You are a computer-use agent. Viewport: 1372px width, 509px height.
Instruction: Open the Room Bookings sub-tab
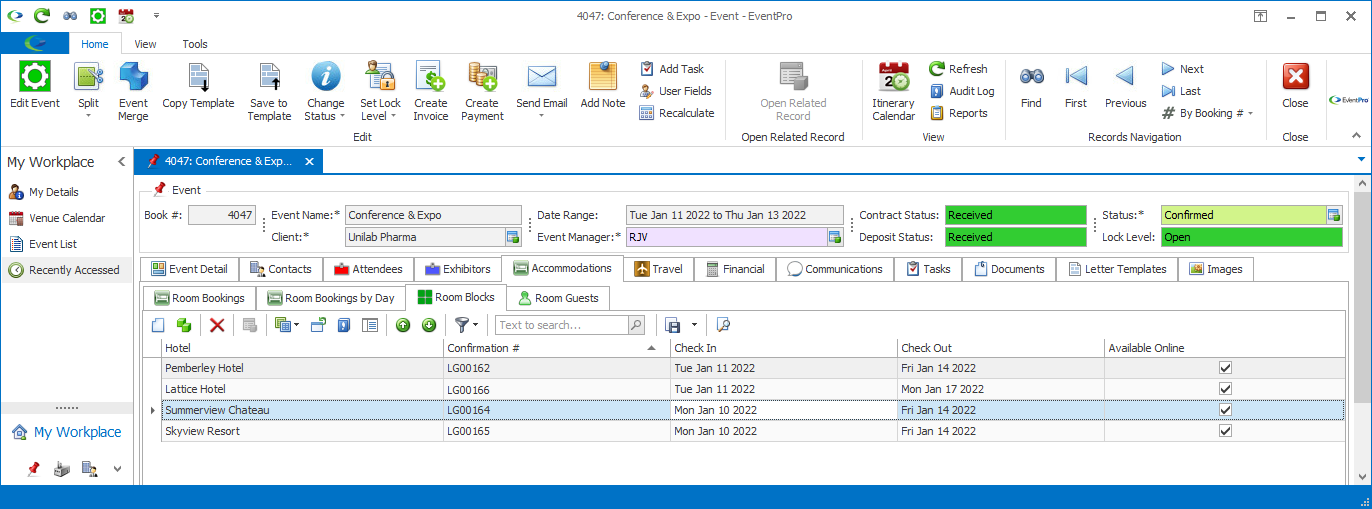pyautogui.click(x=198, y=298)
